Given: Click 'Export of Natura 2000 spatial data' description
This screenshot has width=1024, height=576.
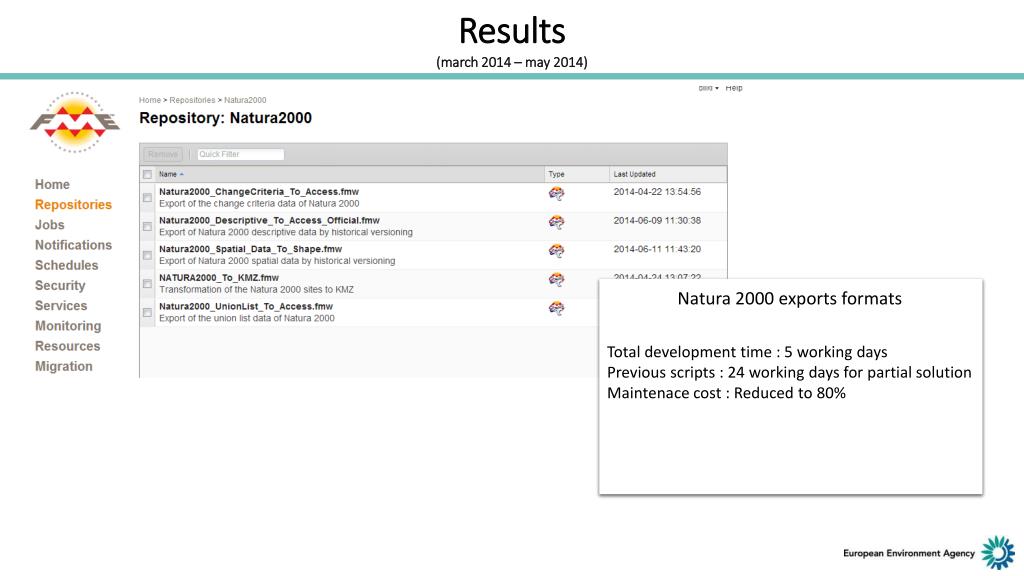Looking at the screenshot, I should [277, 261].
